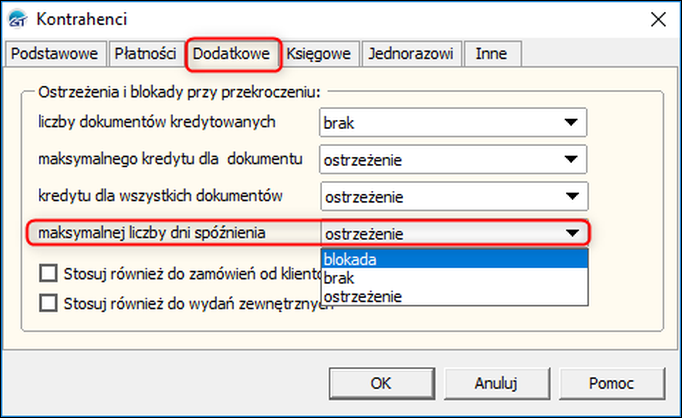Click the Kontrahenci app icon in title bar
Screen dimensions: 682x418
[x=18, y=19]
